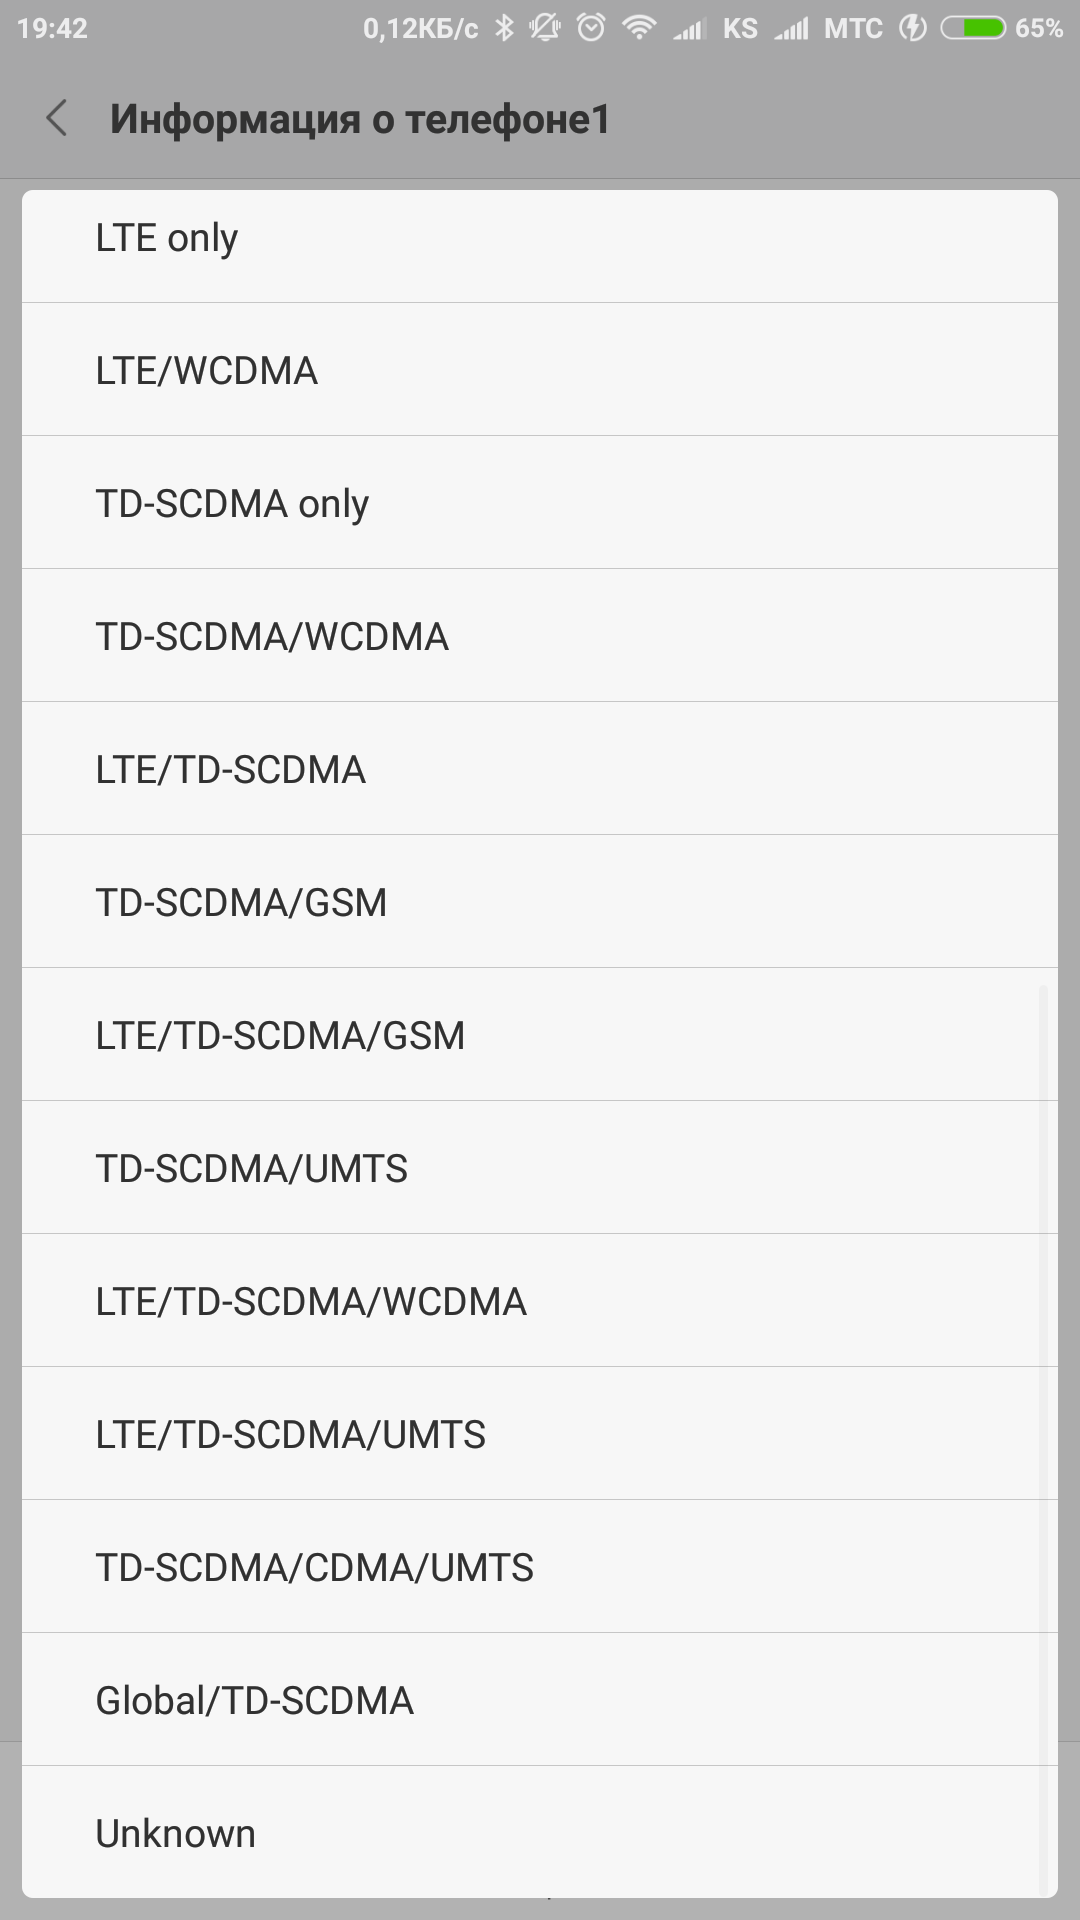Choose LTE/TD-SCDMA mode
Screen dimensions: 1080x1920
(x=540, y=769)
